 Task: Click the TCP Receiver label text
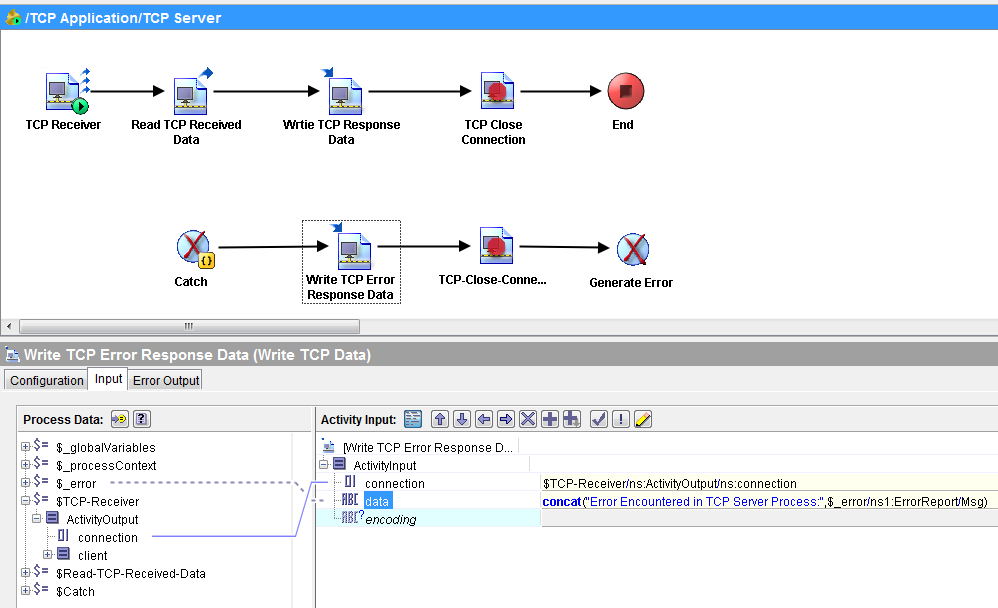[63, 125]
